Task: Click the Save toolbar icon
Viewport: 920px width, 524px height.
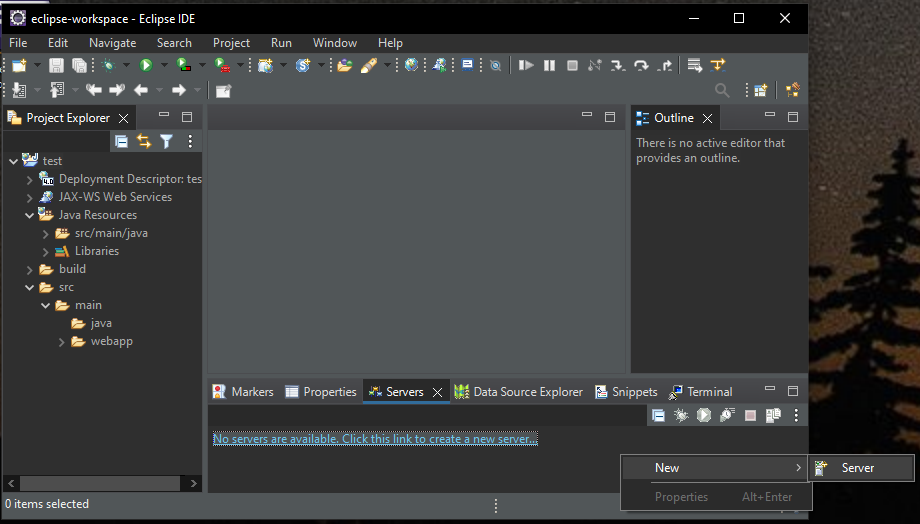Action: [x=56, y=65]
